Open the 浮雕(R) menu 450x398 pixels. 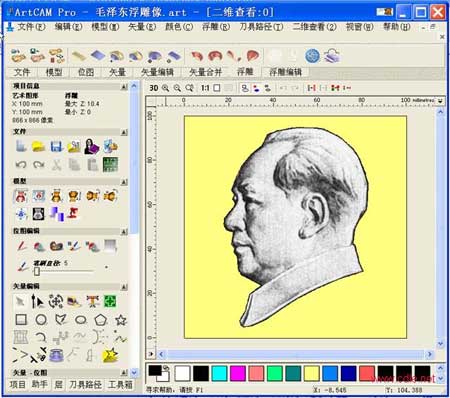pyautogui.click(x=215, y=27)
